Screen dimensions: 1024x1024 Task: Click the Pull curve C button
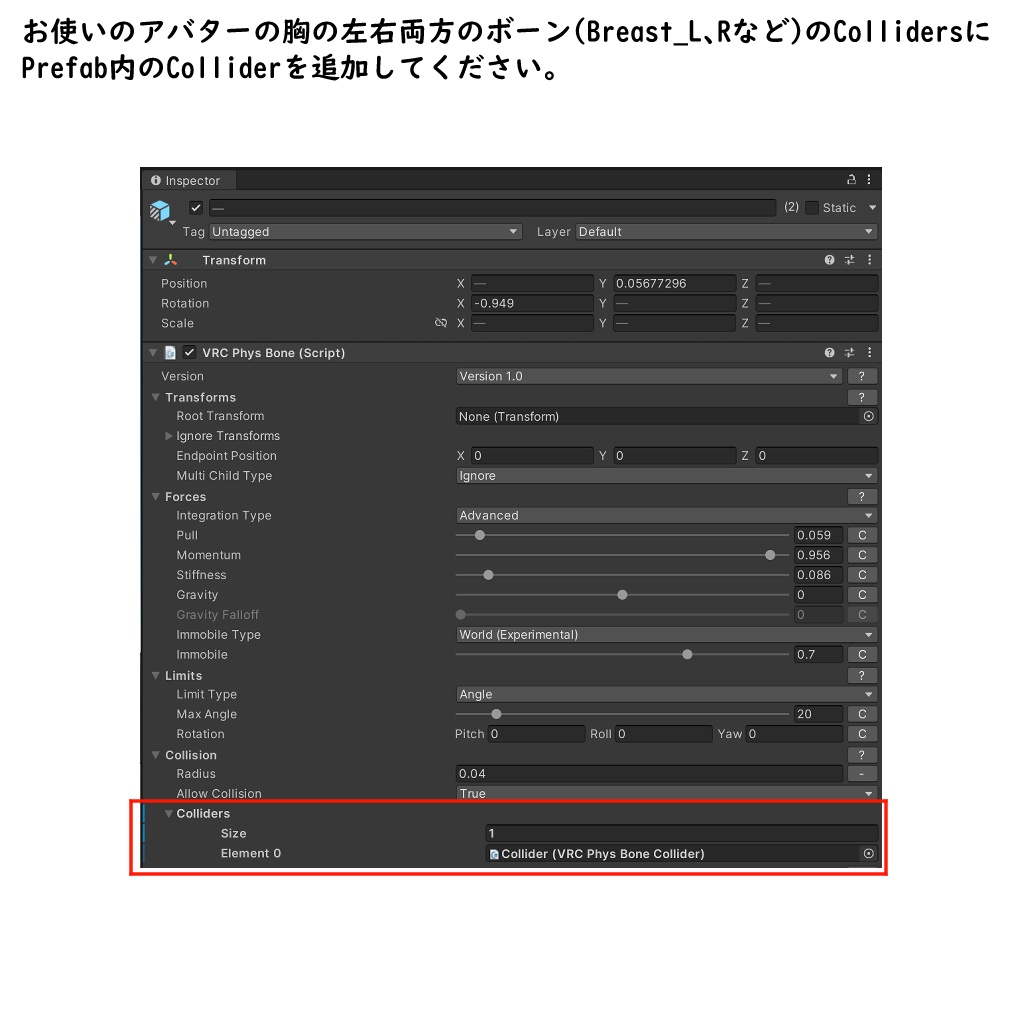pos(862,535)
